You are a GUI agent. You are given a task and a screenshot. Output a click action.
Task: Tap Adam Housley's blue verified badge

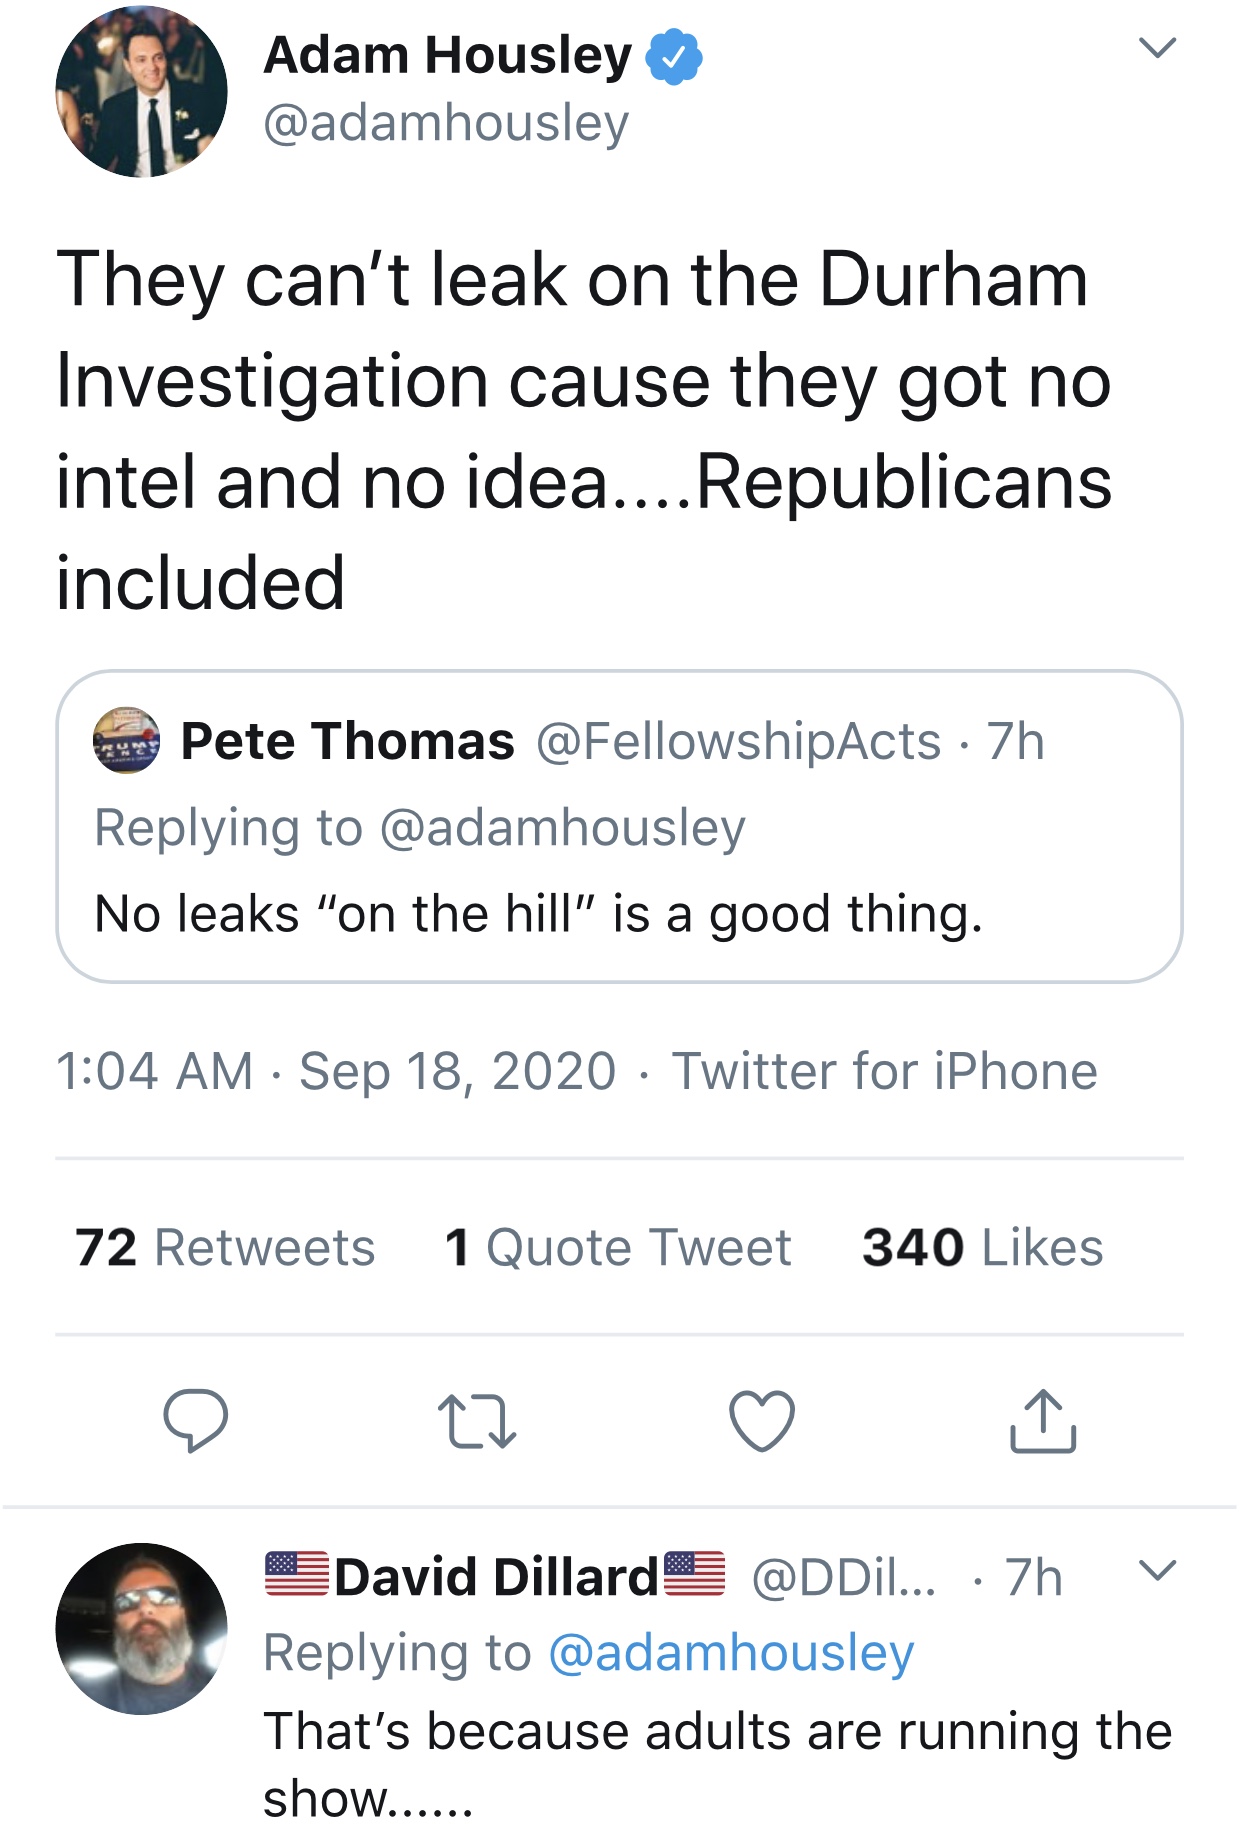(674, 57)
